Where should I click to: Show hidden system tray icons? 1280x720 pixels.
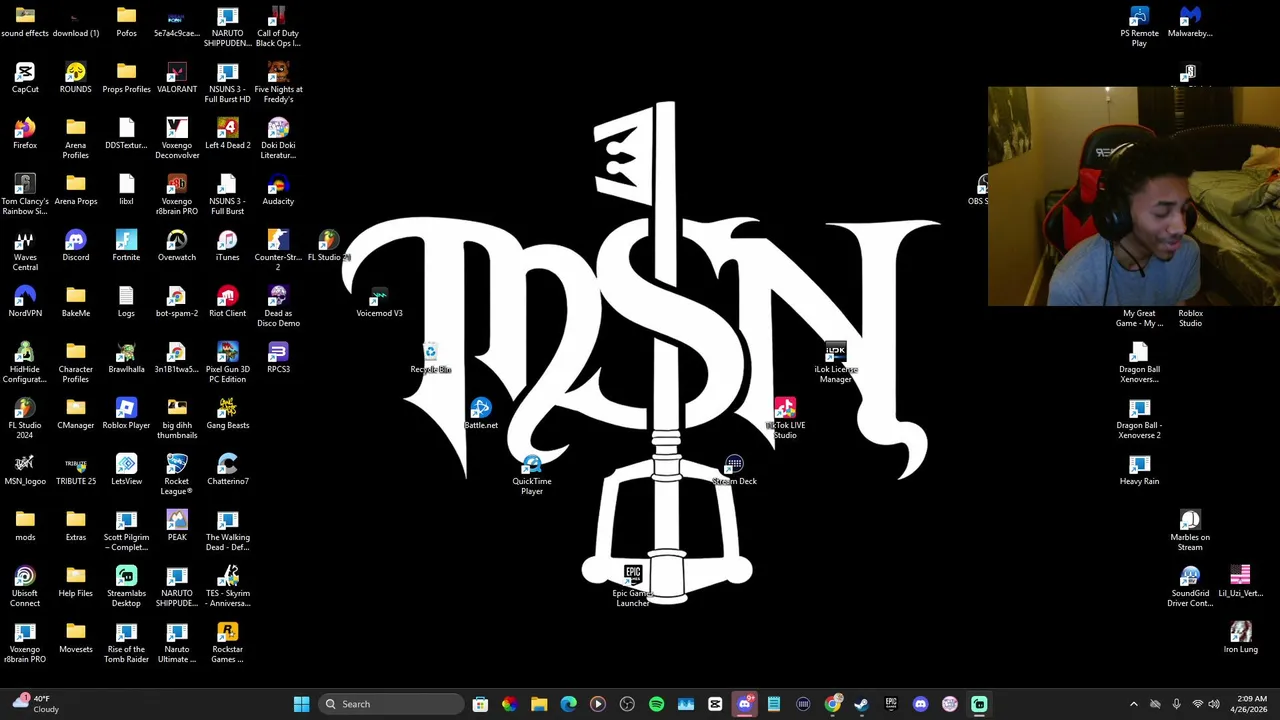coord(1133,704)
